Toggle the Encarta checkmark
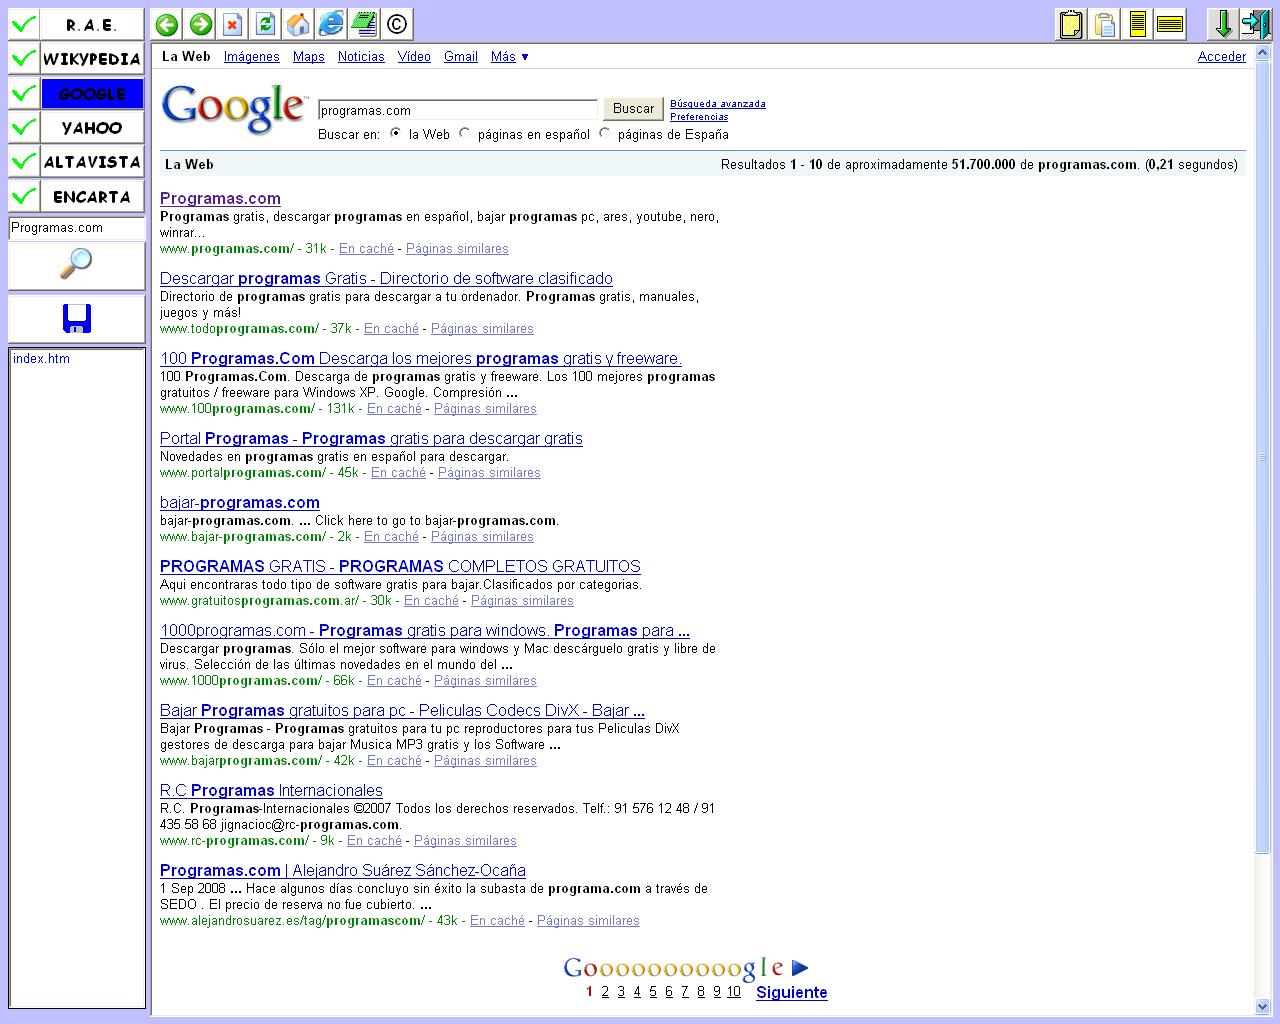Viewport: 1280px width, 1024px height. pos(24,196)
